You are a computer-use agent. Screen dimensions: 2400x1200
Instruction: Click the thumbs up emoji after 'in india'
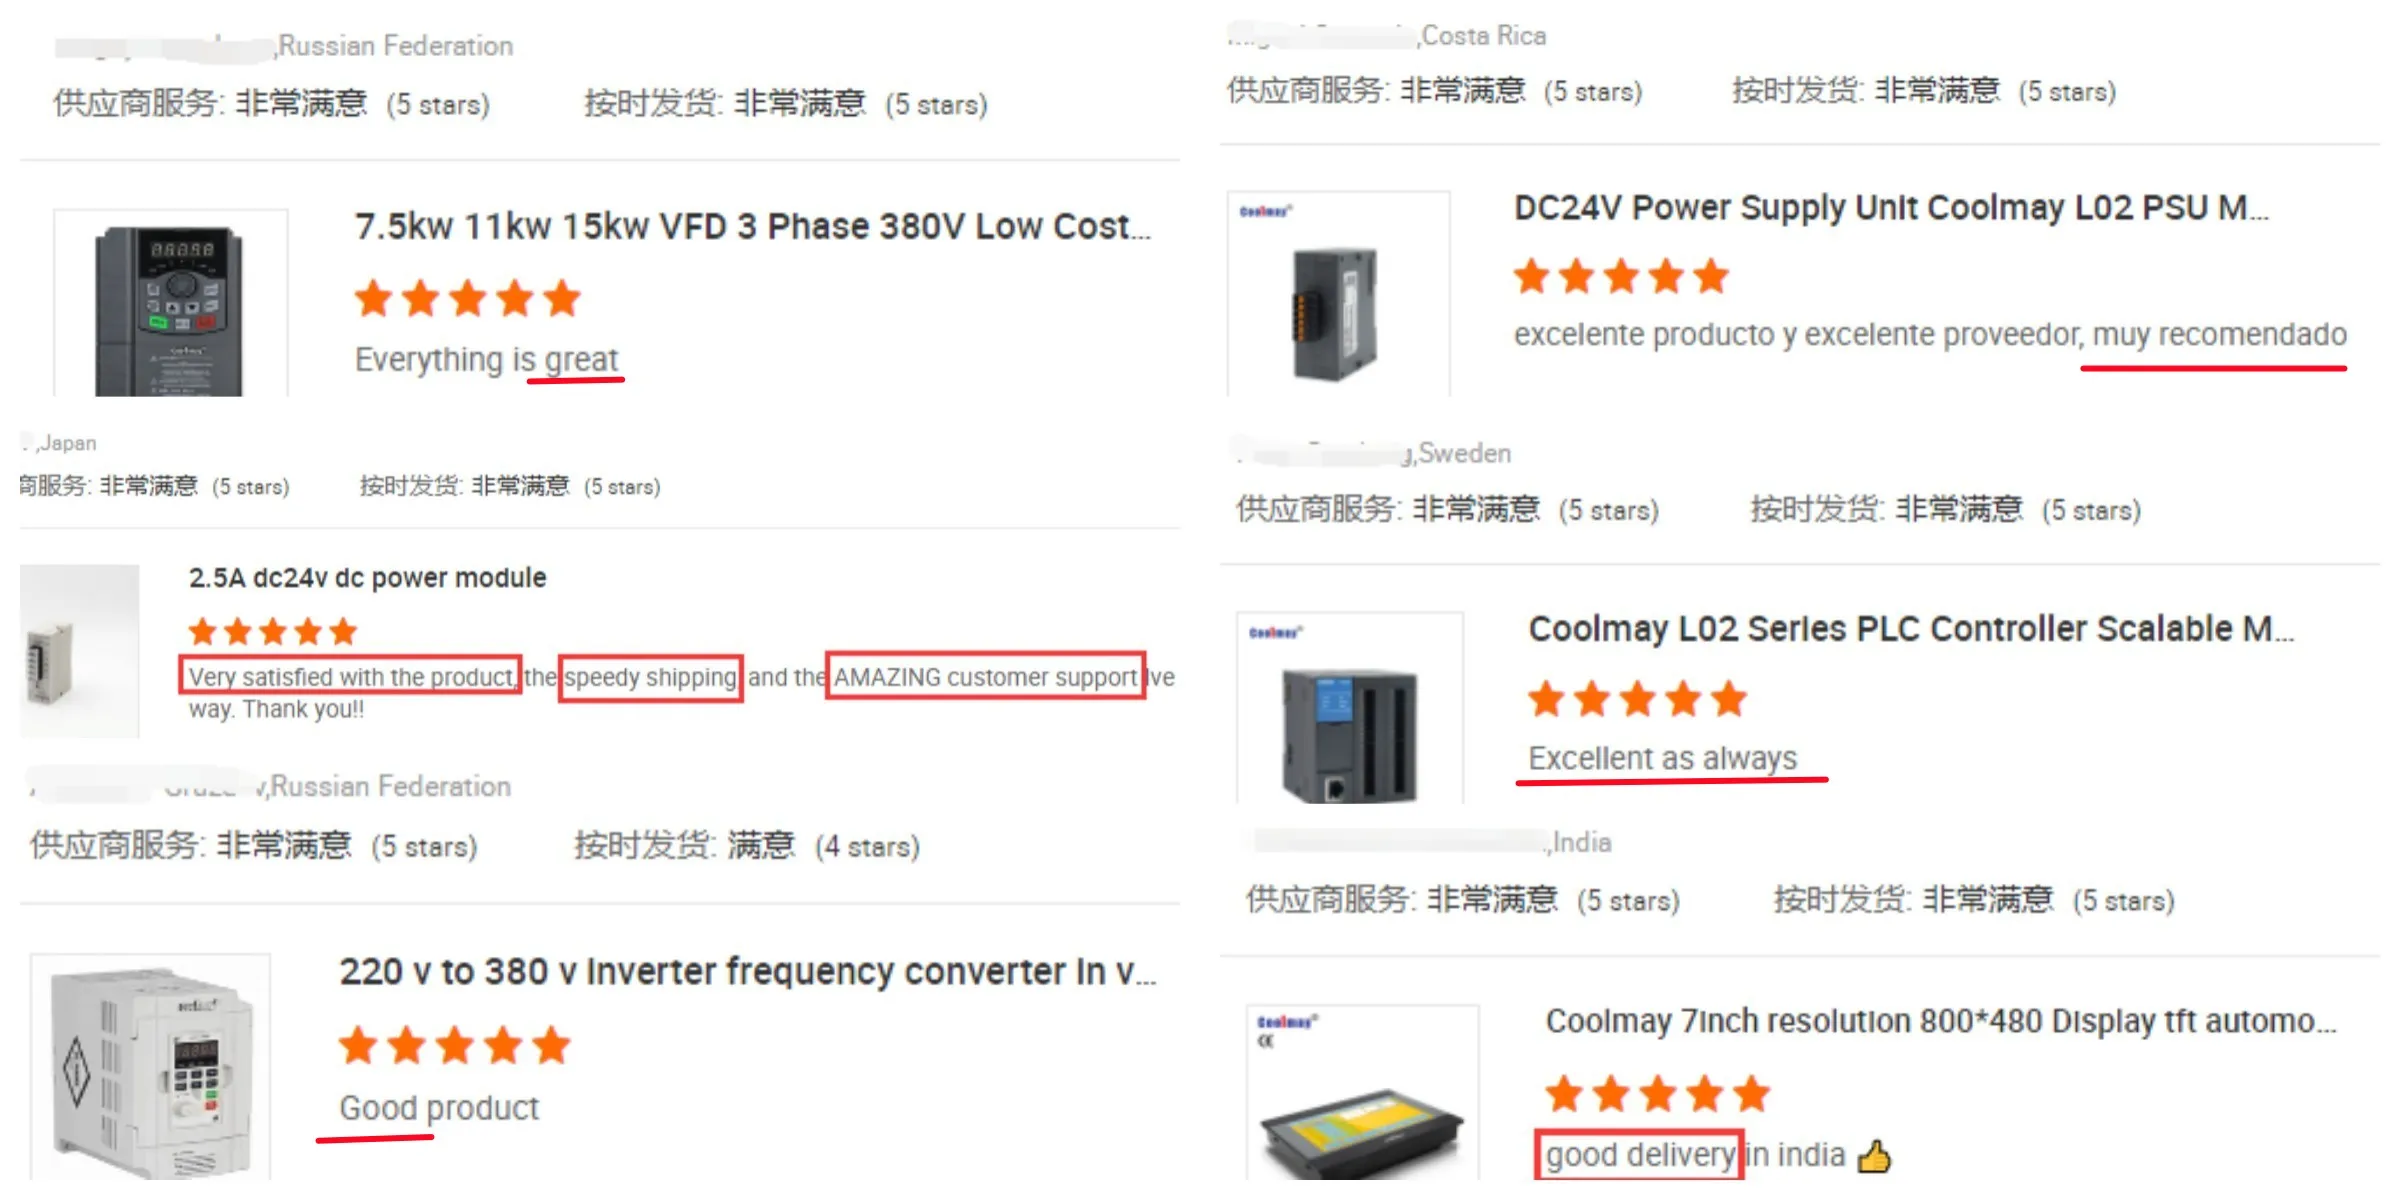click(1874, 1156)
